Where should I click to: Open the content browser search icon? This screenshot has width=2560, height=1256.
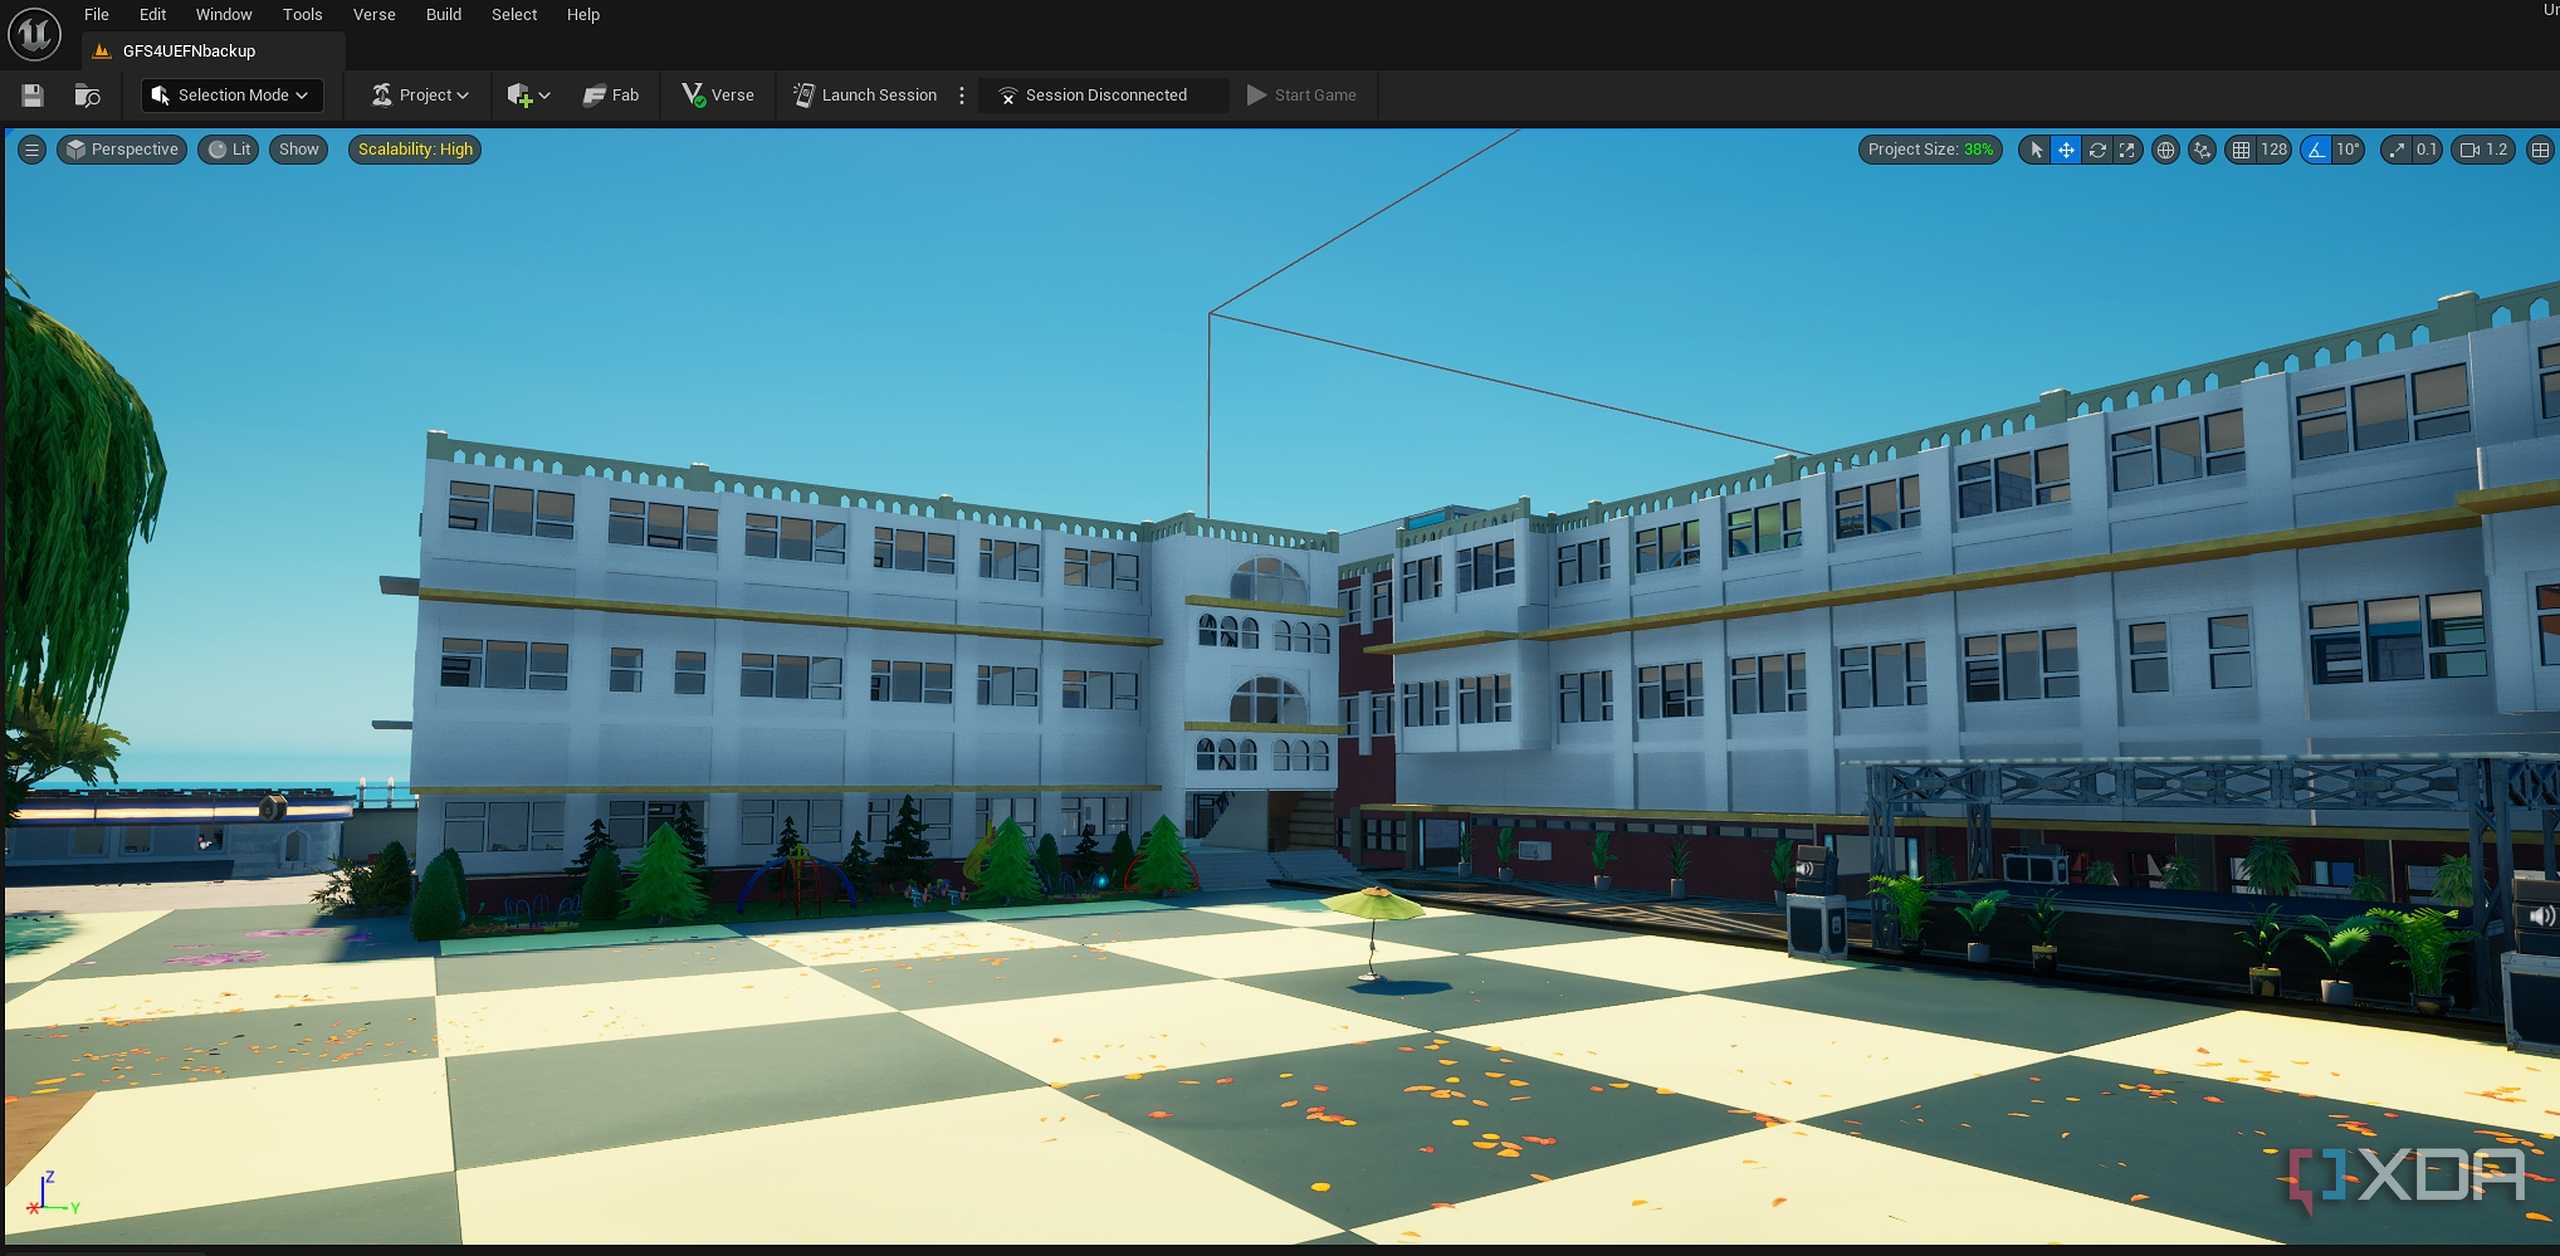pos(88,95)
